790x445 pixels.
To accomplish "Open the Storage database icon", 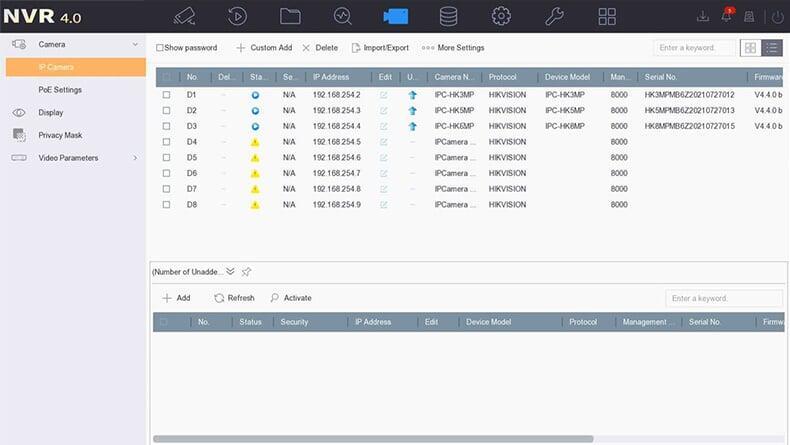I will pos(448,16).
